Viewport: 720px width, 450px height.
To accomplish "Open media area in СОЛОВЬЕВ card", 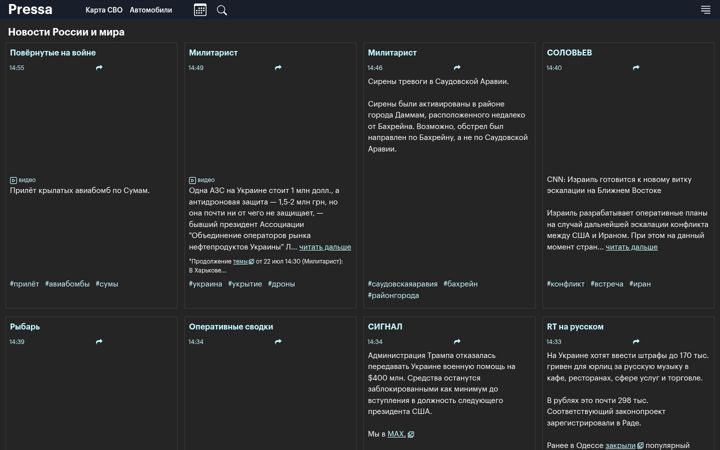I will point(628,124).
